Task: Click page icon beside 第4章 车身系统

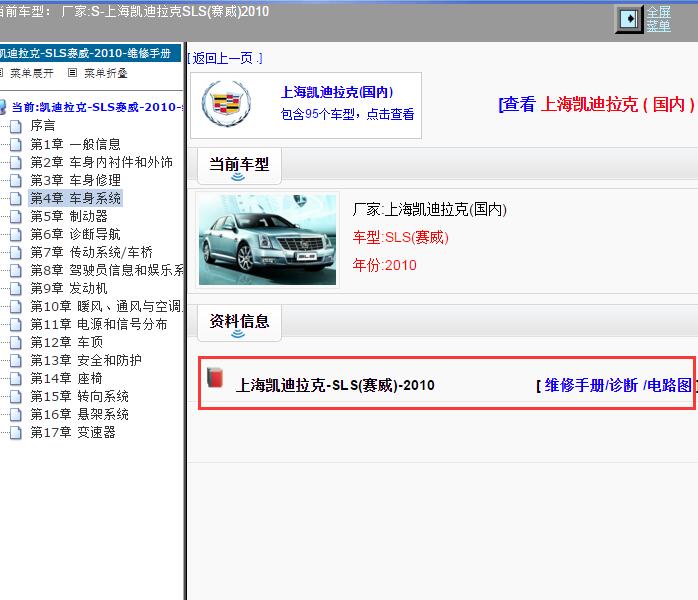Action: (x=16, y=199)
